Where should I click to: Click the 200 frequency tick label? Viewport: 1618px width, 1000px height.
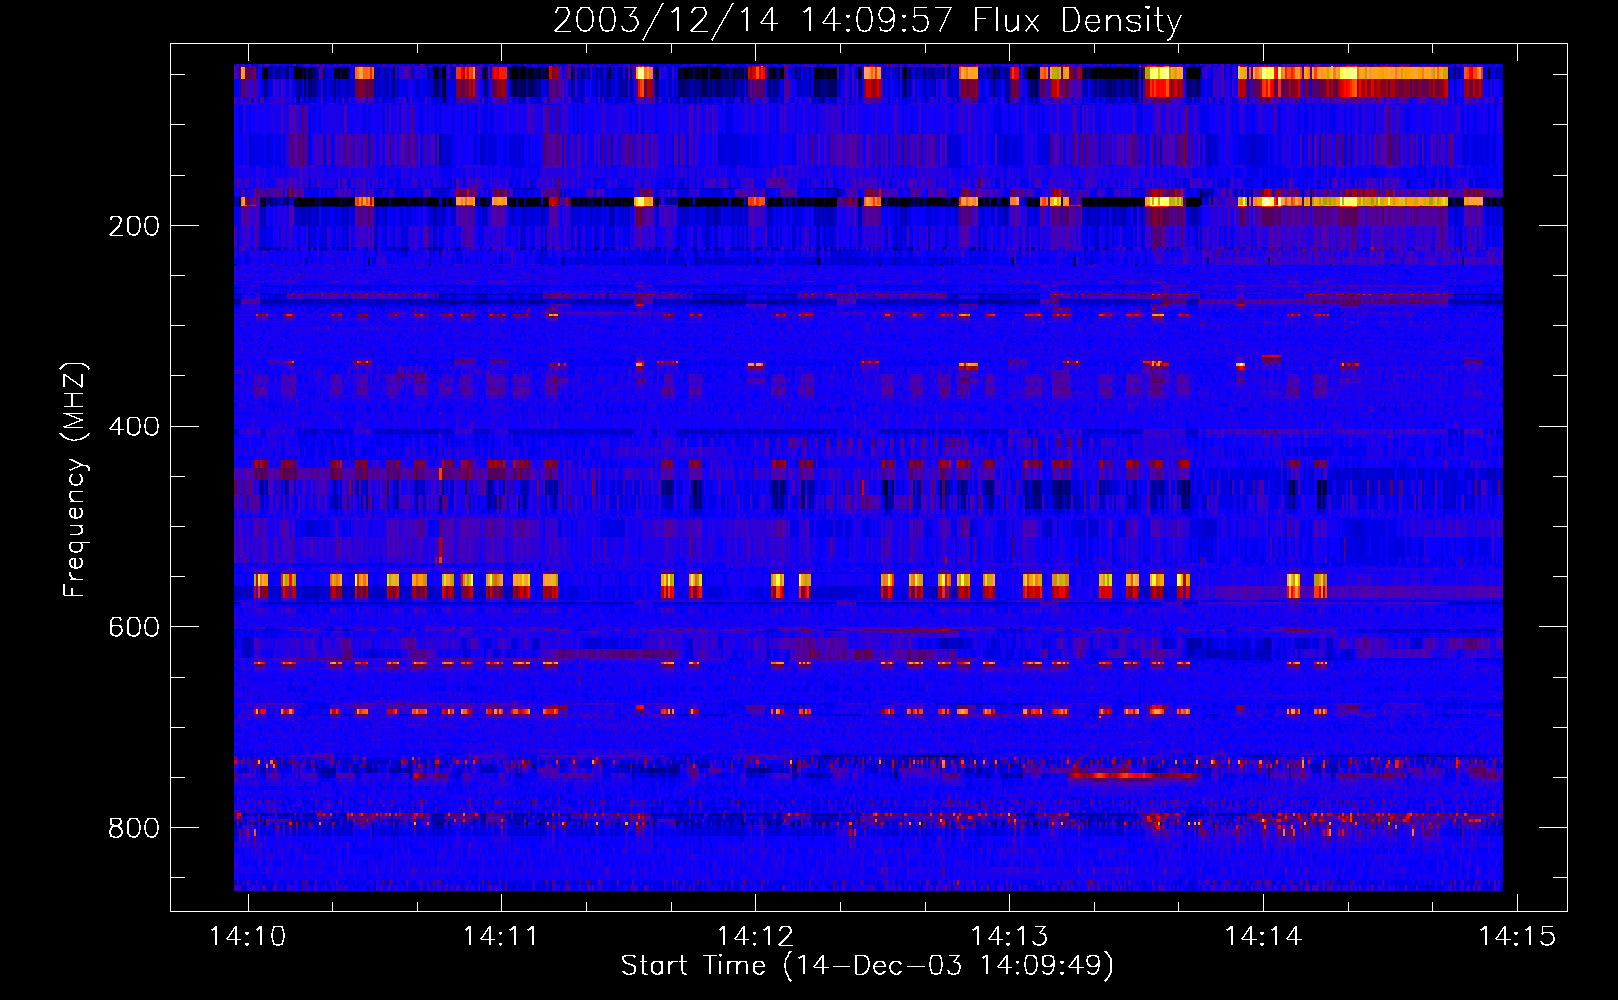(133, 226)
